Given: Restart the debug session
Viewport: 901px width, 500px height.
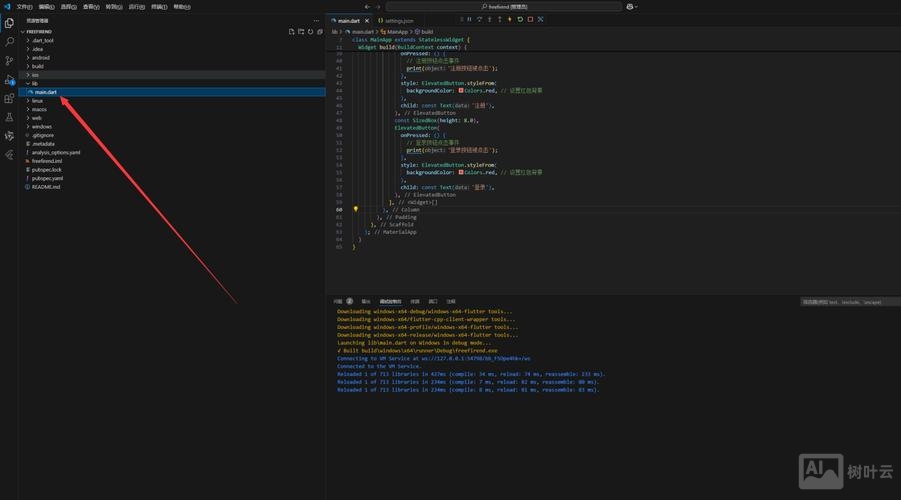Looking at the screenshot, I should click(x=519, y=19).
